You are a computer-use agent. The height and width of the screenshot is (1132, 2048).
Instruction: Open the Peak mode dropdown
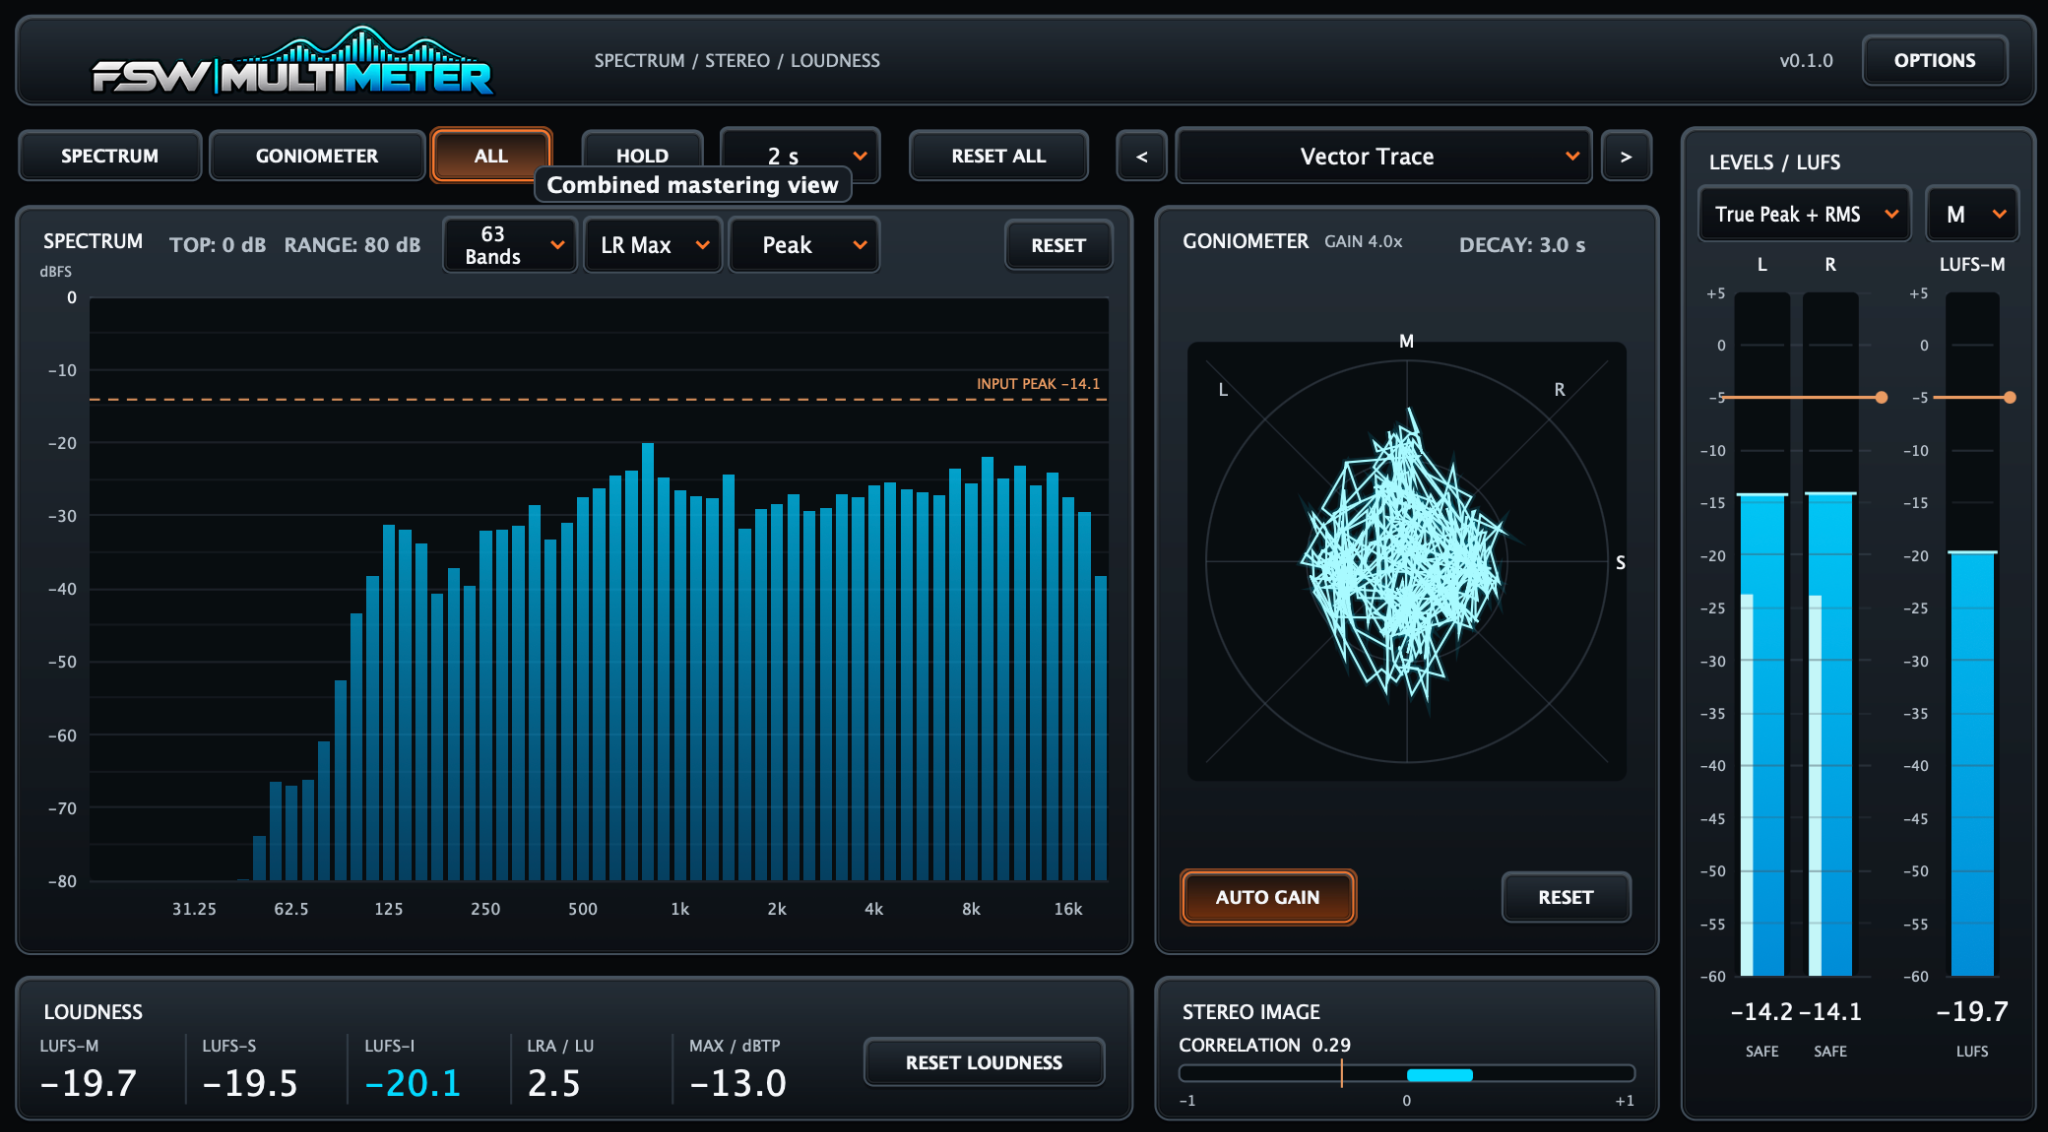[805, 245]
